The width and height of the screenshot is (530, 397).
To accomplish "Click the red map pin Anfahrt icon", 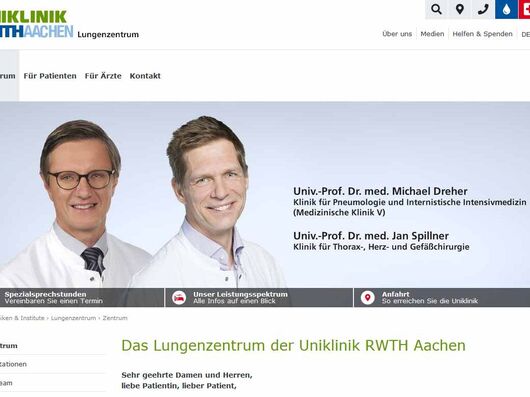I will [367, 298].
